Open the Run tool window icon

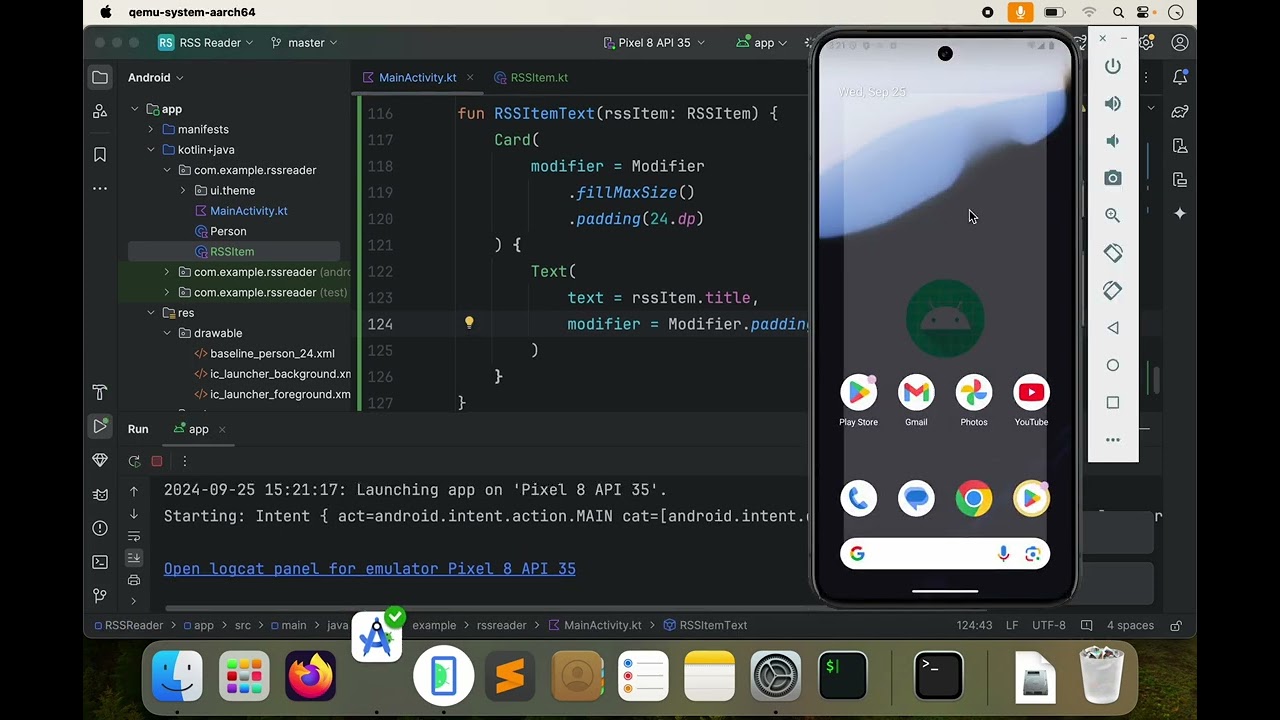coord(100,426)
